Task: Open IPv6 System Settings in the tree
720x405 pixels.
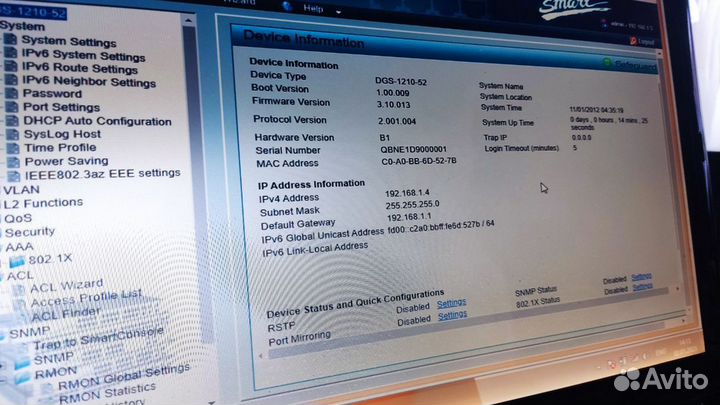Action: point(84,55)
